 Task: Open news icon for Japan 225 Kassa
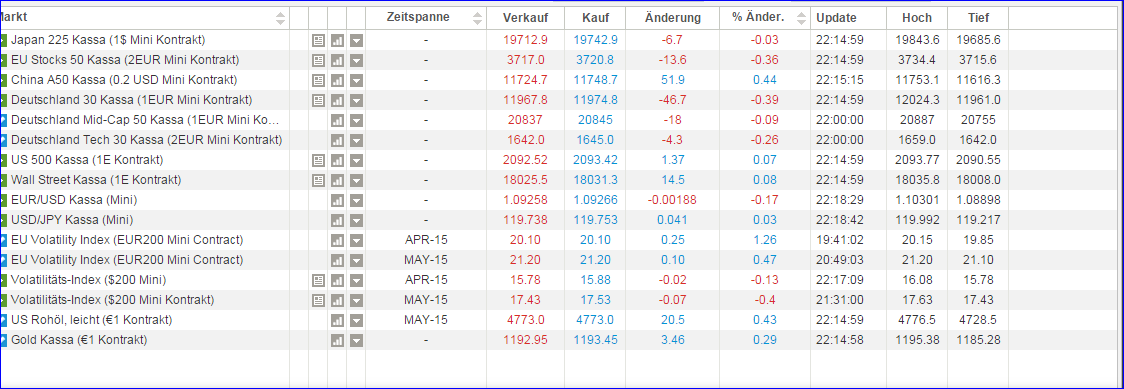(x=318, y=41)
